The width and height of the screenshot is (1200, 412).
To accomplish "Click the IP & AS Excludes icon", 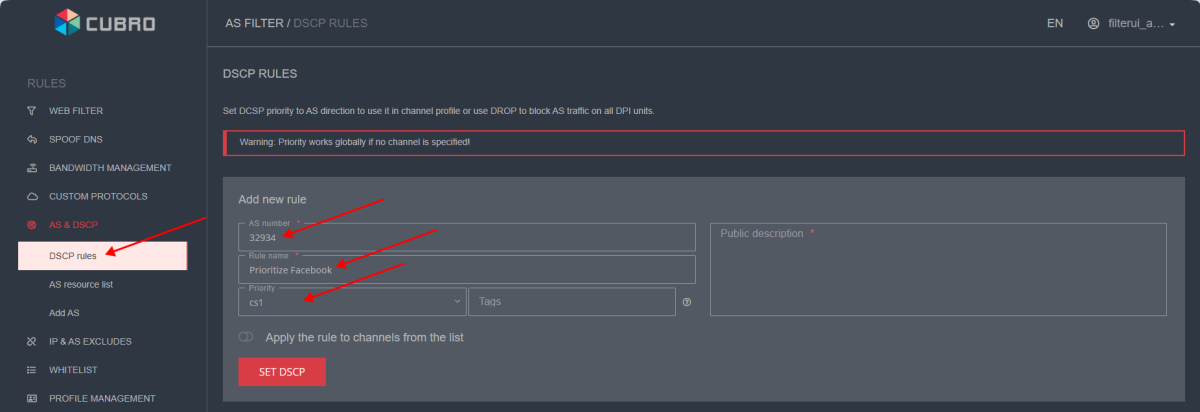I will click(x=31, y=342).
